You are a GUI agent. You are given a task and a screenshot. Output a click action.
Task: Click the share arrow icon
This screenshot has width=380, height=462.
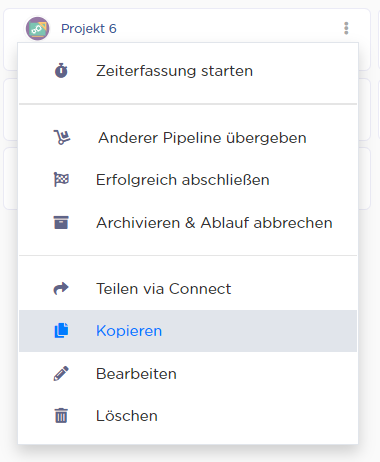[61, 288]
